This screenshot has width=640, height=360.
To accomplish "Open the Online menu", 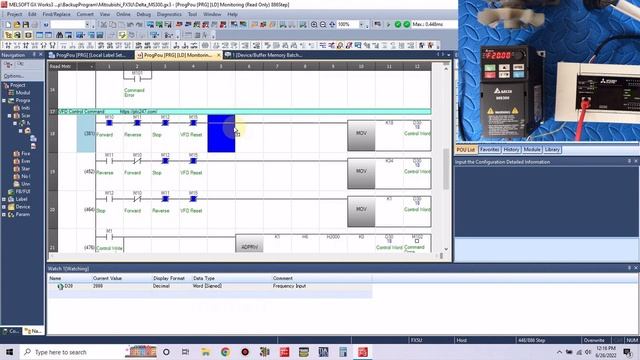I will 123,14.
